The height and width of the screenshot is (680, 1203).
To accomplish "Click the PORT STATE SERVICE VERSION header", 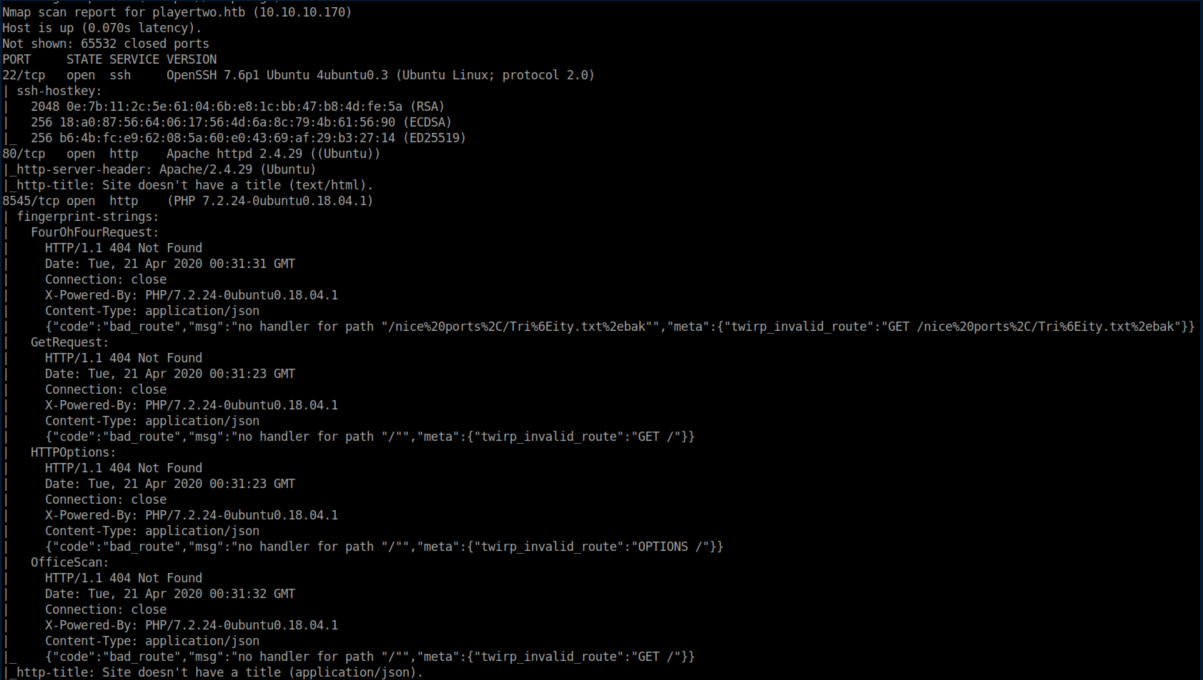I will tap(109, 59).
